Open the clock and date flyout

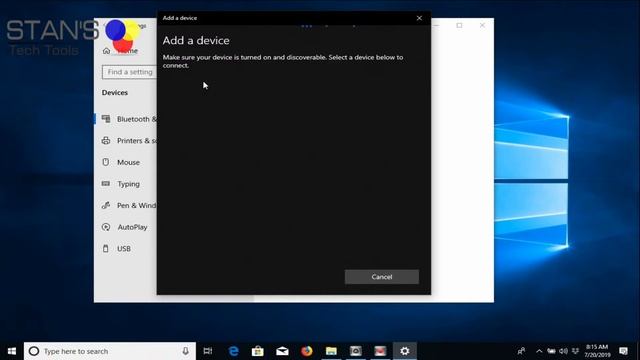(597, 351)
